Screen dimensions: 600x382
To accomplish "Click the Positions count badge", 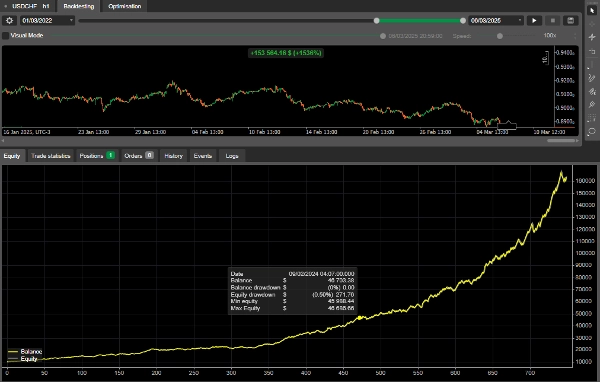I will pos(110,155).
